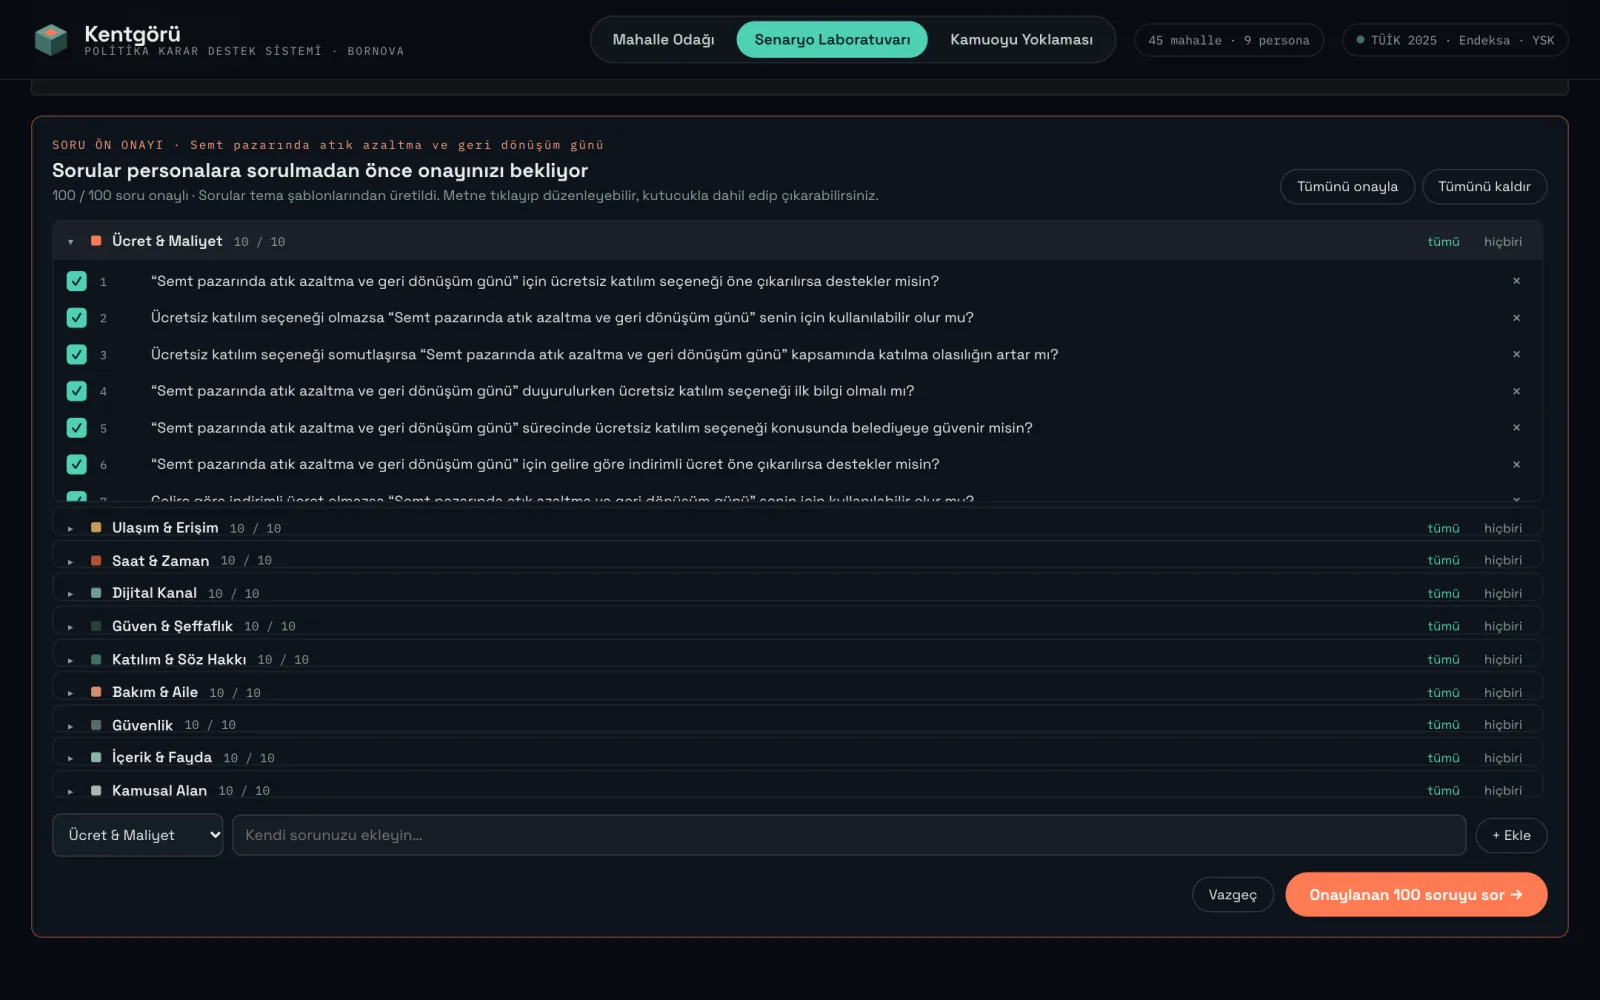1600x1000 pixels.
Task: Click the Tümünü onayla button
Action: coord(1347,186)
